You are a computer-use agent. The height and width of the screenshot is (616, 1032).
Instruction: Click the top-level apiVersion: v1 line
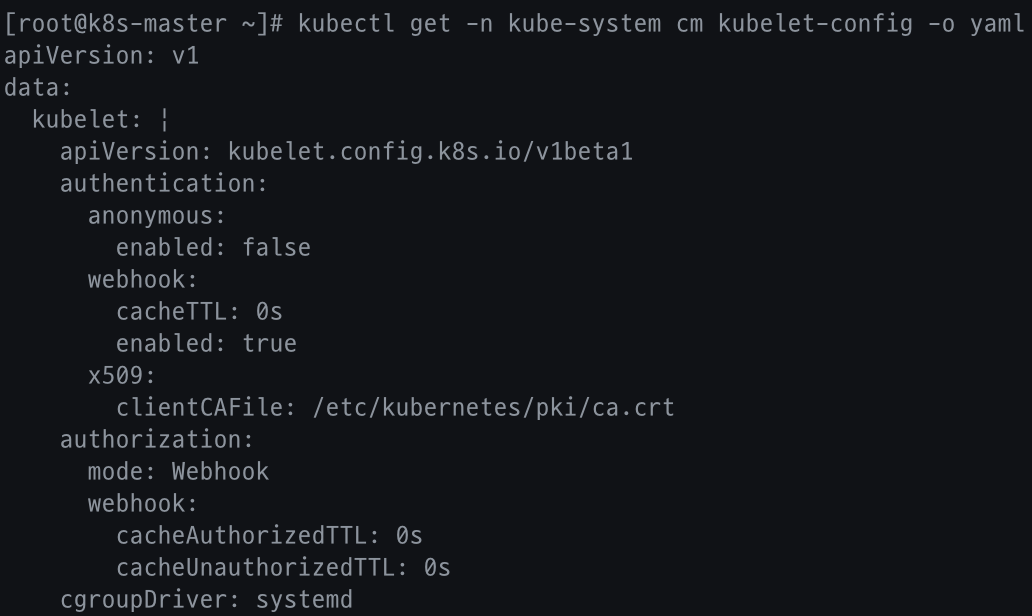click(x=102, y=56)
